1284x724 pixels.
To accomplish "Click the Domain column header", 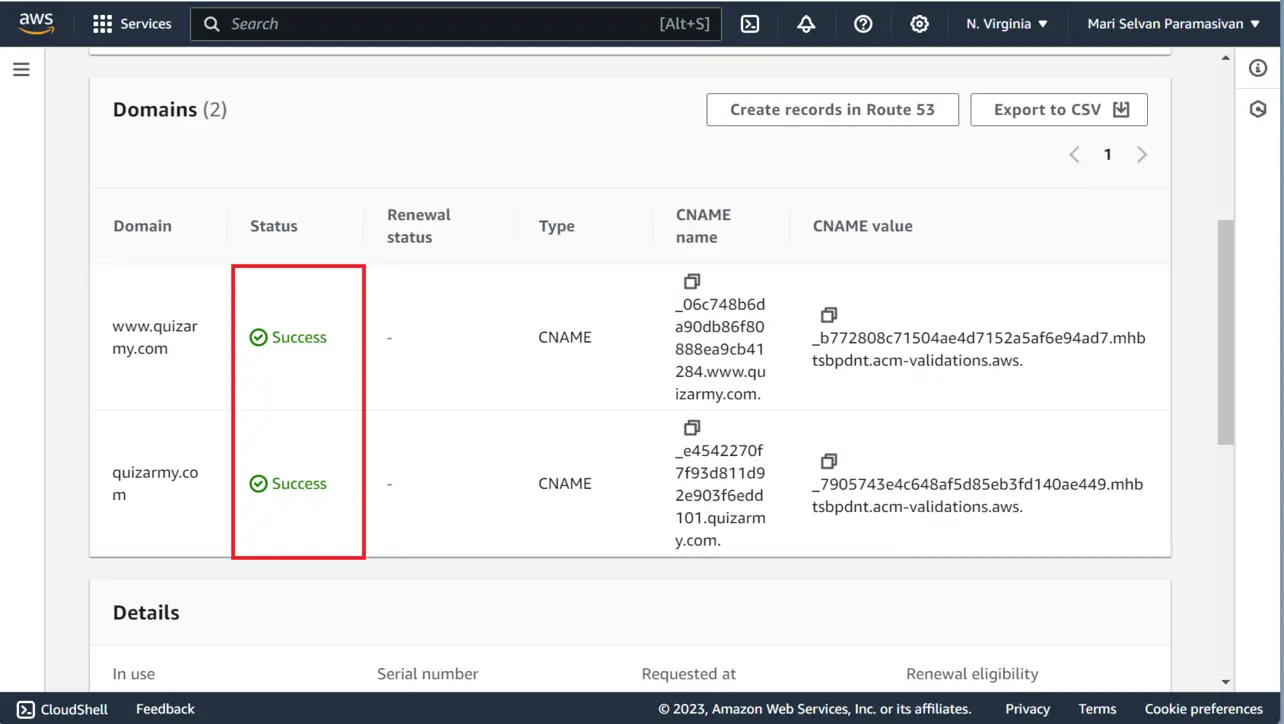I will [x=142, y=226].
